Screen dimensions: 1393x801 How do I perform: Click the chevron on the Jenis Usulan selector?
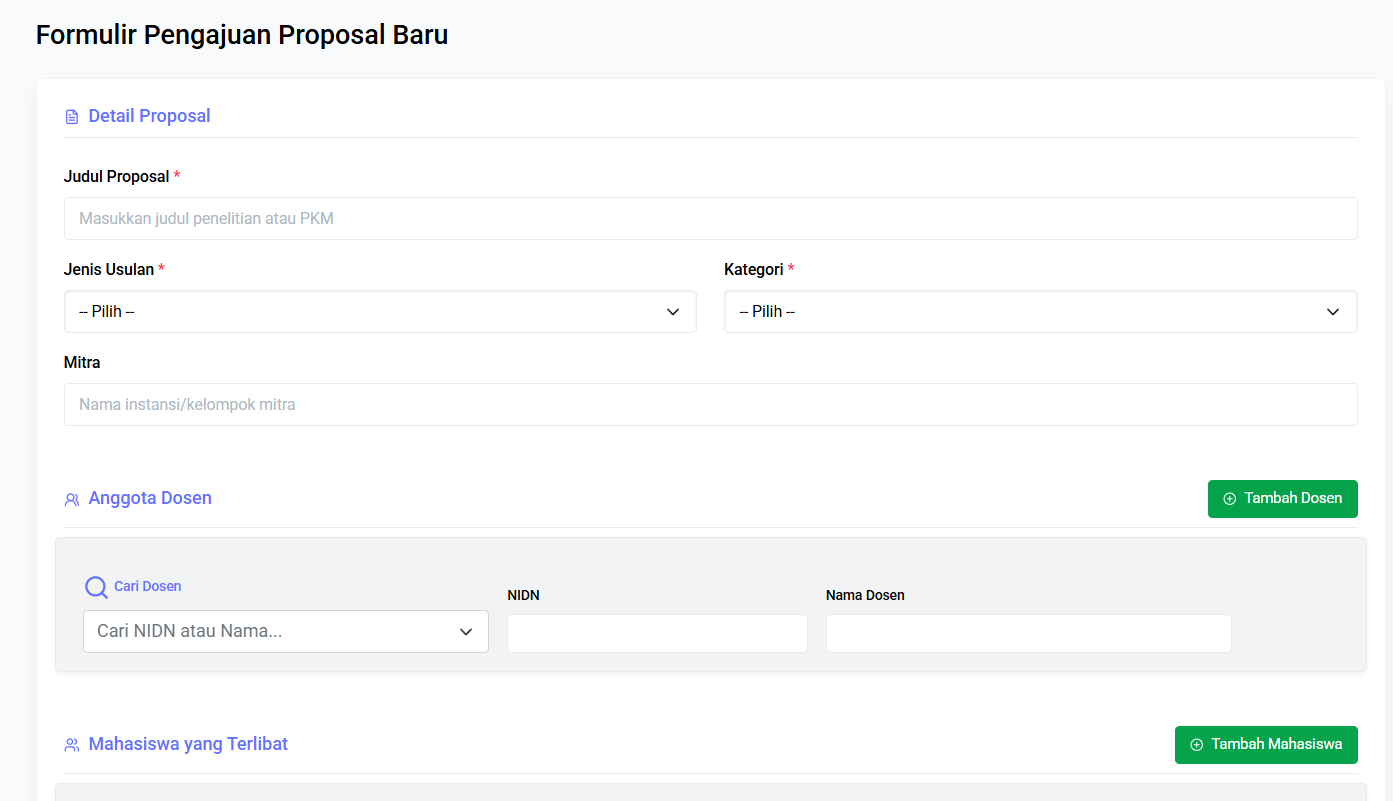click(673, 311)
